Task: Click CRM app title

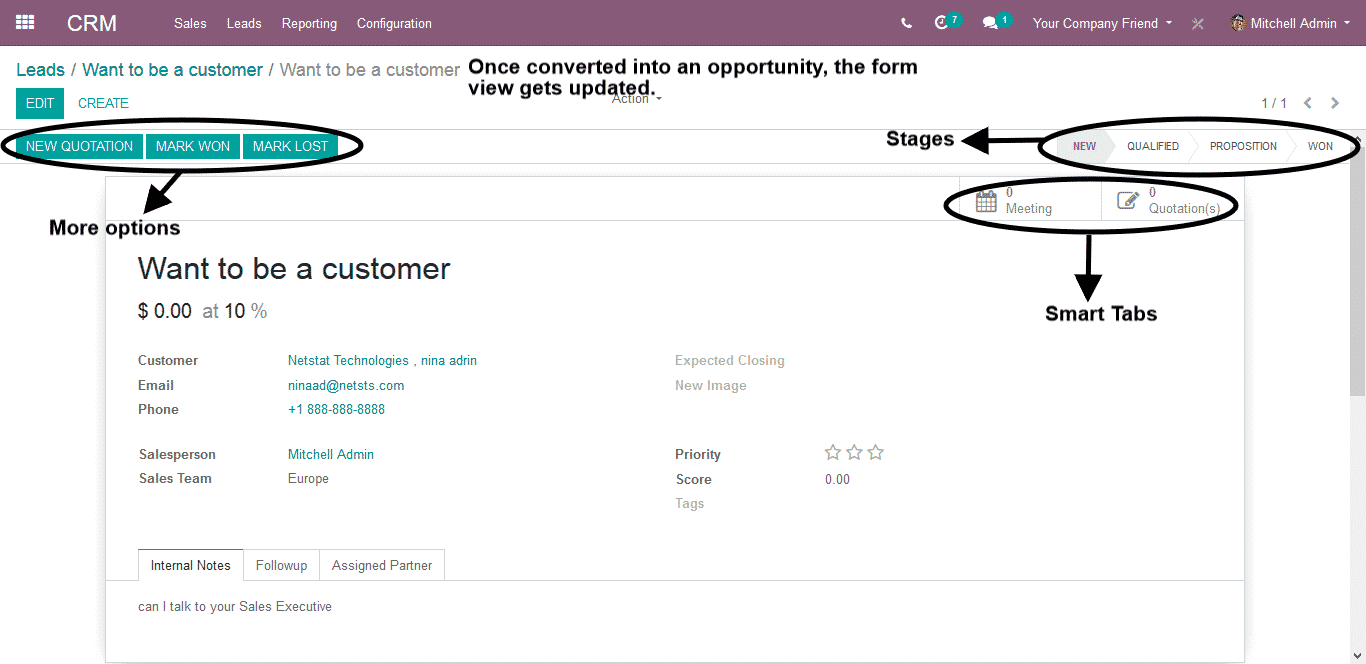Action: 92,23
